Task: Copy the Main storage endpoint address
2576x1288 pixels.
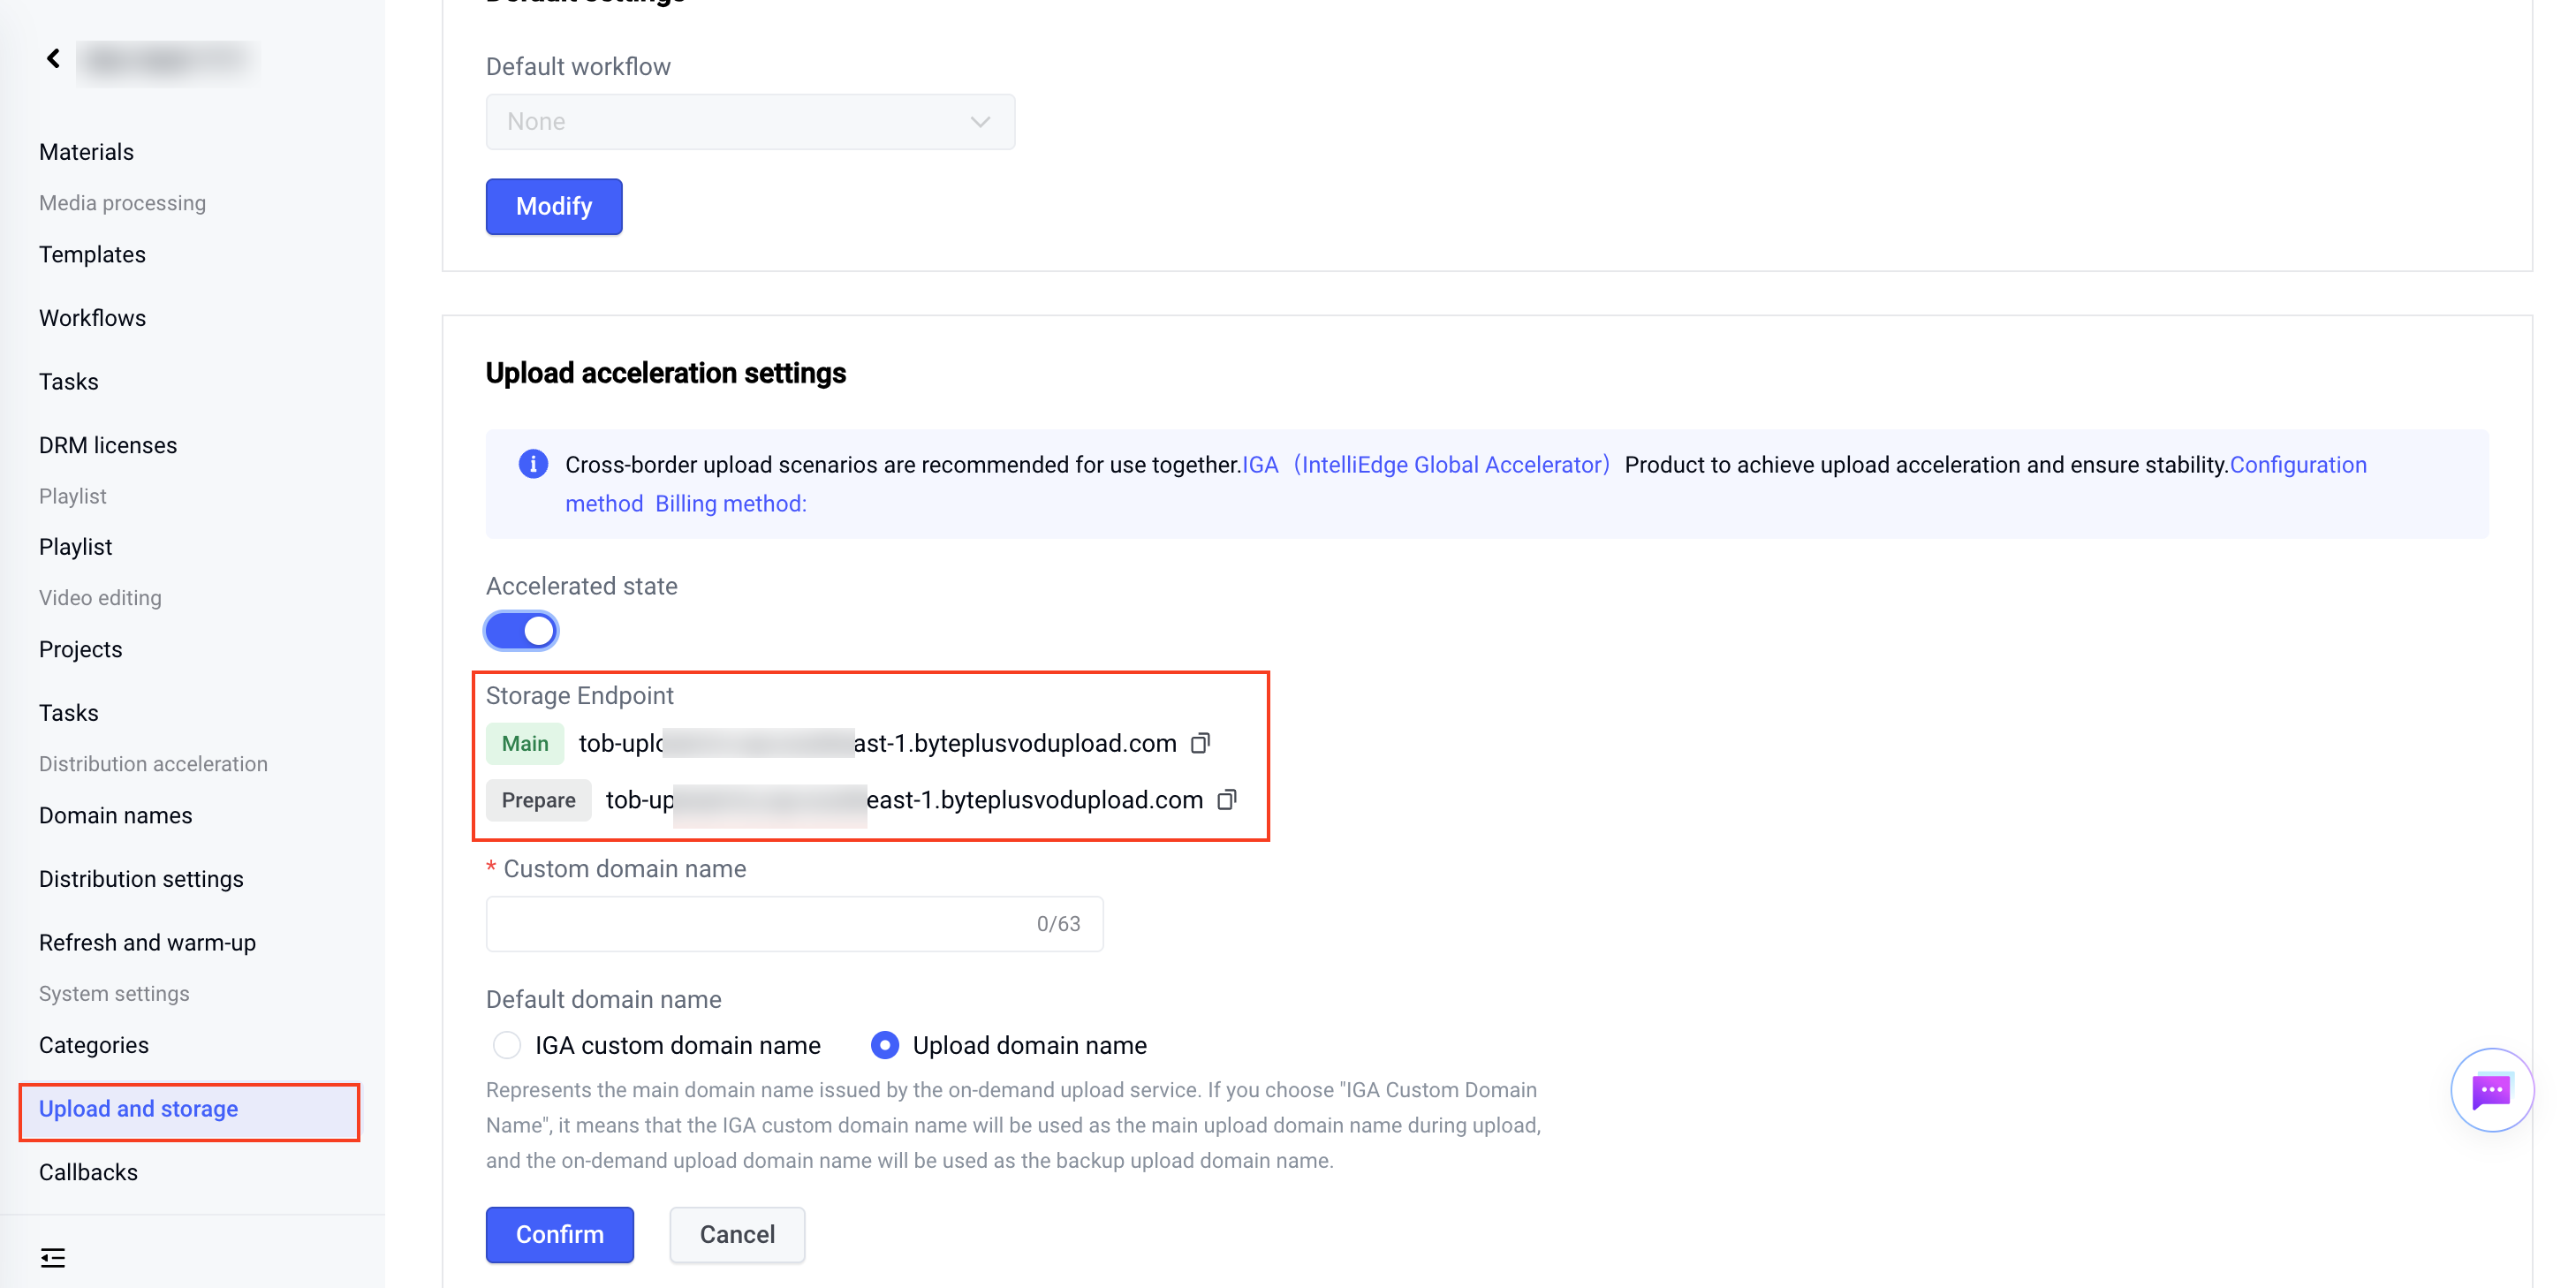Action: point(1200,743)
